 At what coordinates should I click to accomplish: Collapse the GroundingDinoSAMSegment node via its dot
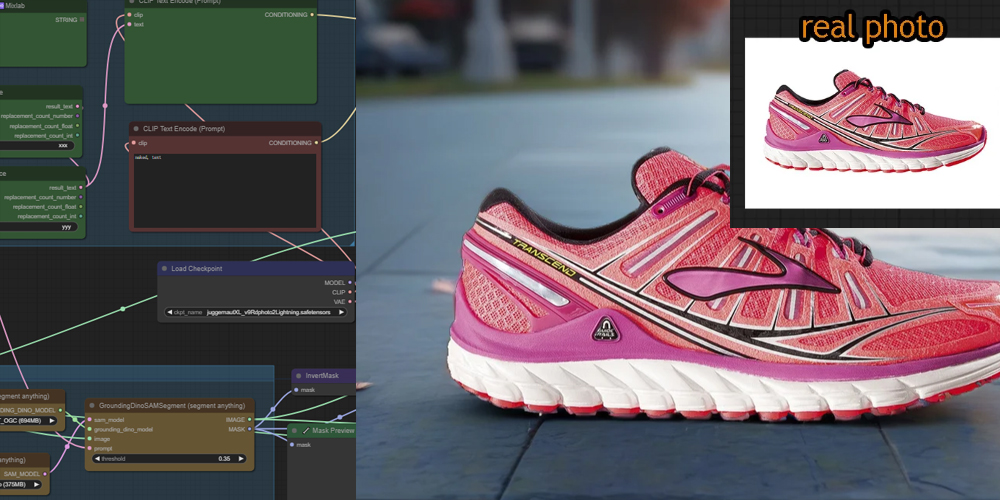(x=92, y=406)
